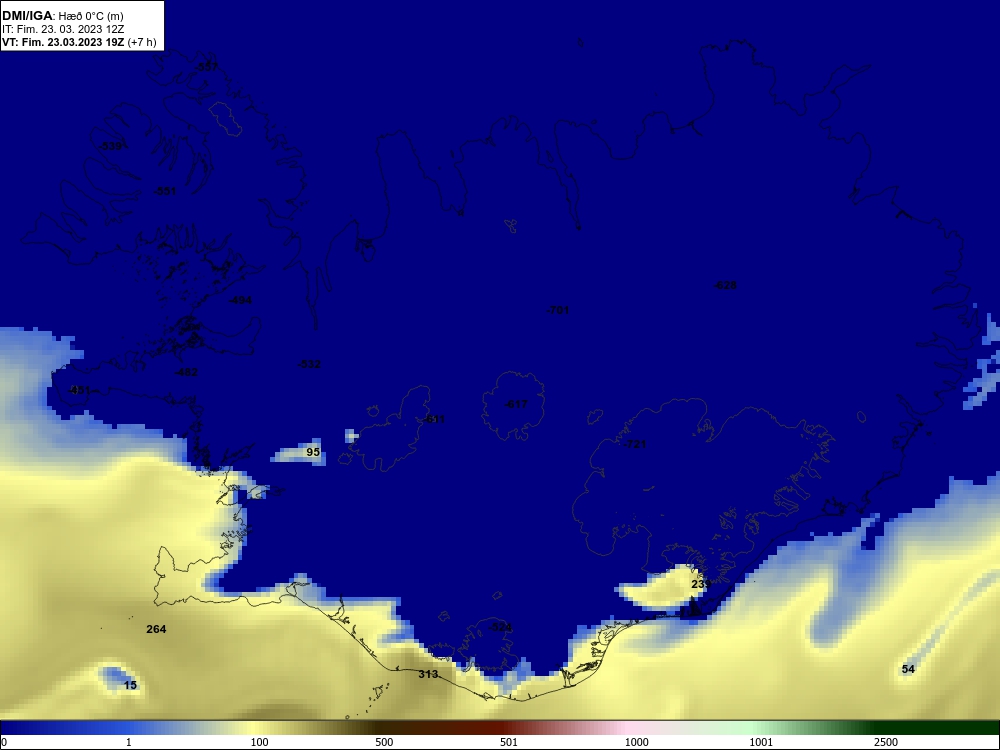Click the 54 value in the southeast ocean
1000x750 pixels.
click(x=908, y=669)
